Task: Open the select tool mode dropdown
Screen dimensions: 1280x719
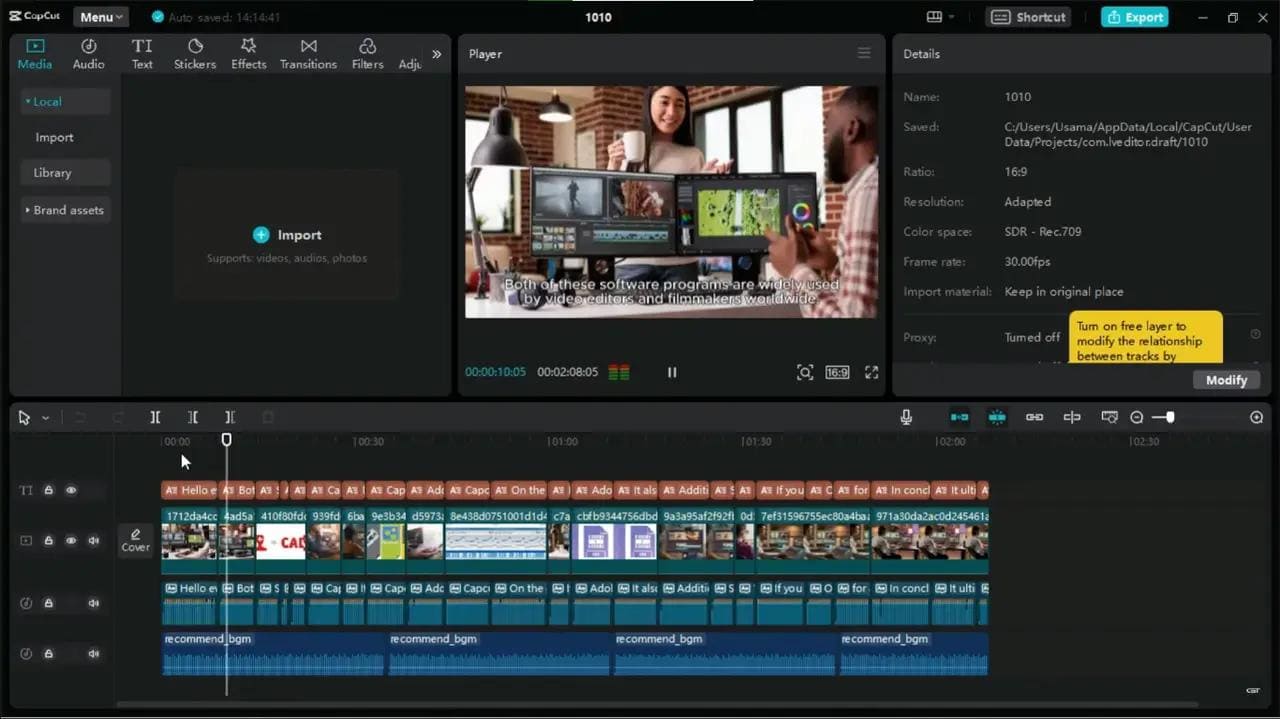Action: coord(45,418)
